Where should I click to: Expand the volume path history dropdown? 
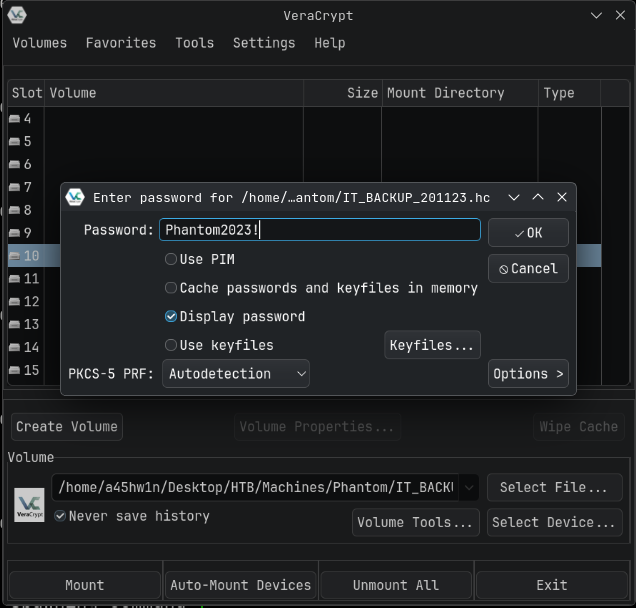[468, 487]
